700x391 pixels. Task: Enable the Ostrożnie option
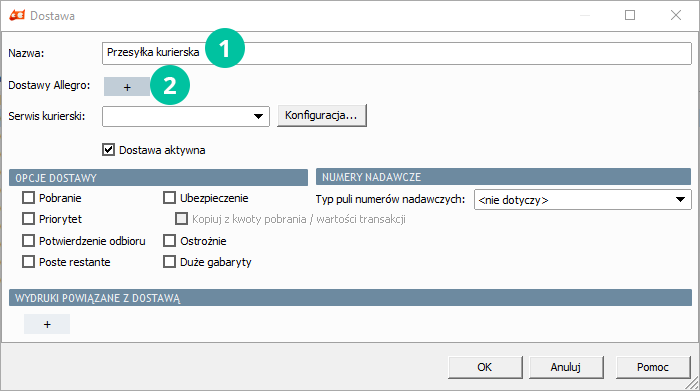[x=170, y=241]
